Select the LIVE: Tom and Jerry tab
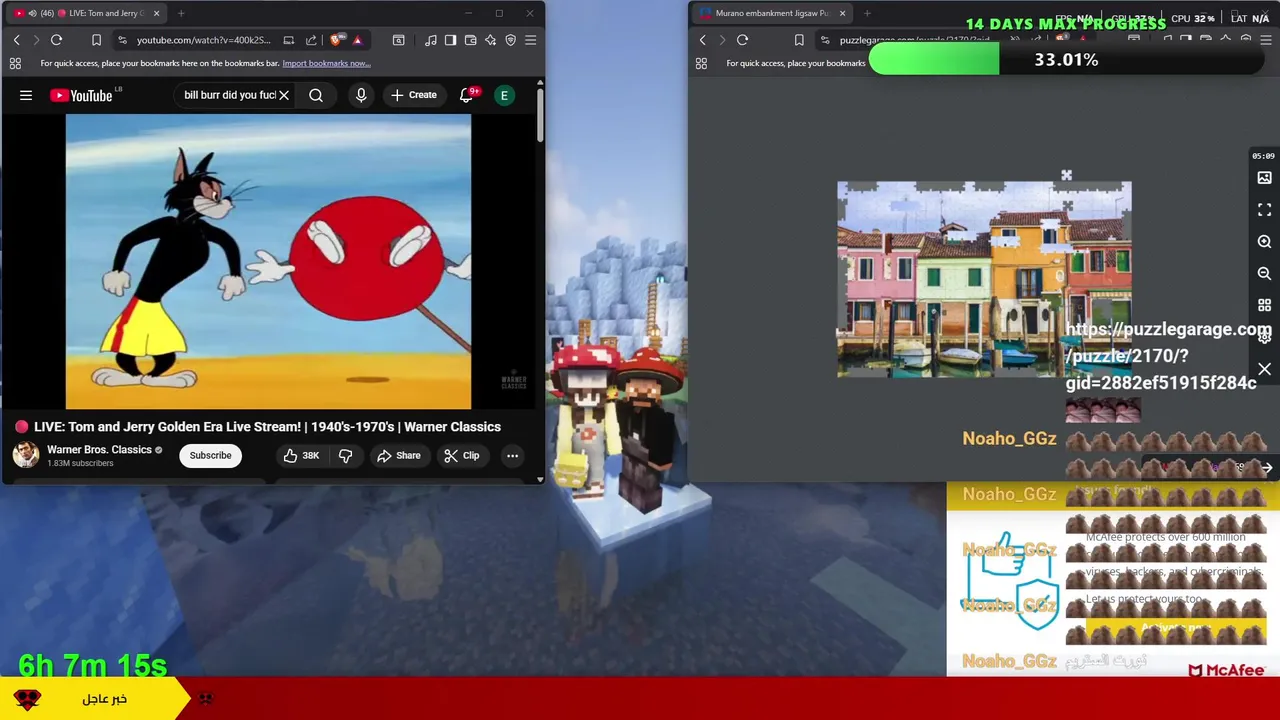Screen dimensions: 1280x720 [x=85, y=13]
